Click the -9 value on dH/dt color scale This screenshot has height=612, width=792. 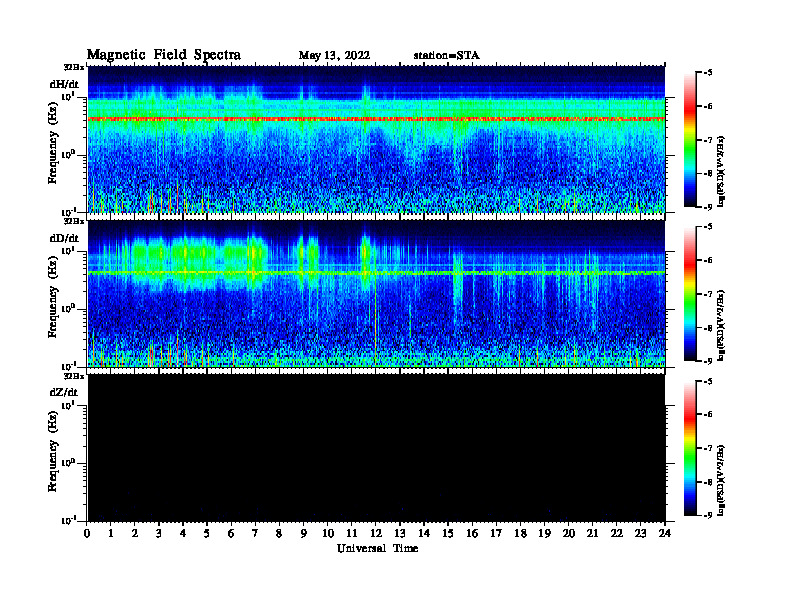[708, 207]
